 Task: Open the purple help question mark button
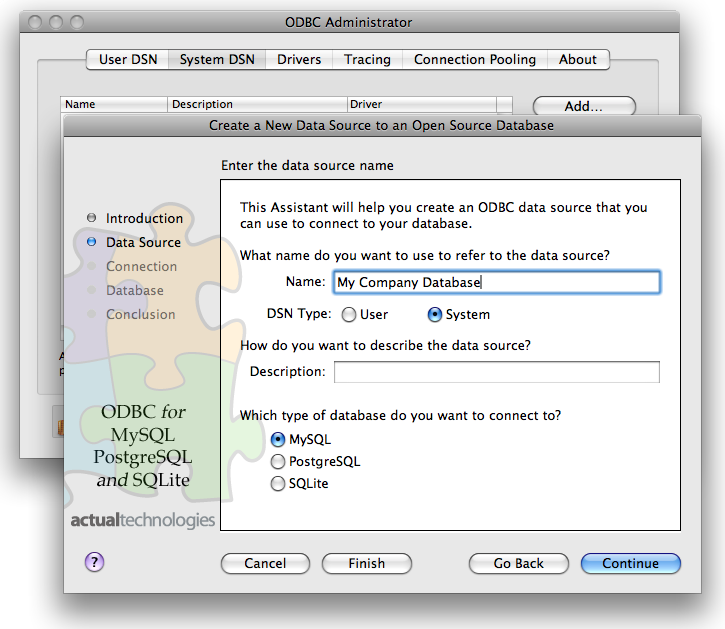(94, 562)
